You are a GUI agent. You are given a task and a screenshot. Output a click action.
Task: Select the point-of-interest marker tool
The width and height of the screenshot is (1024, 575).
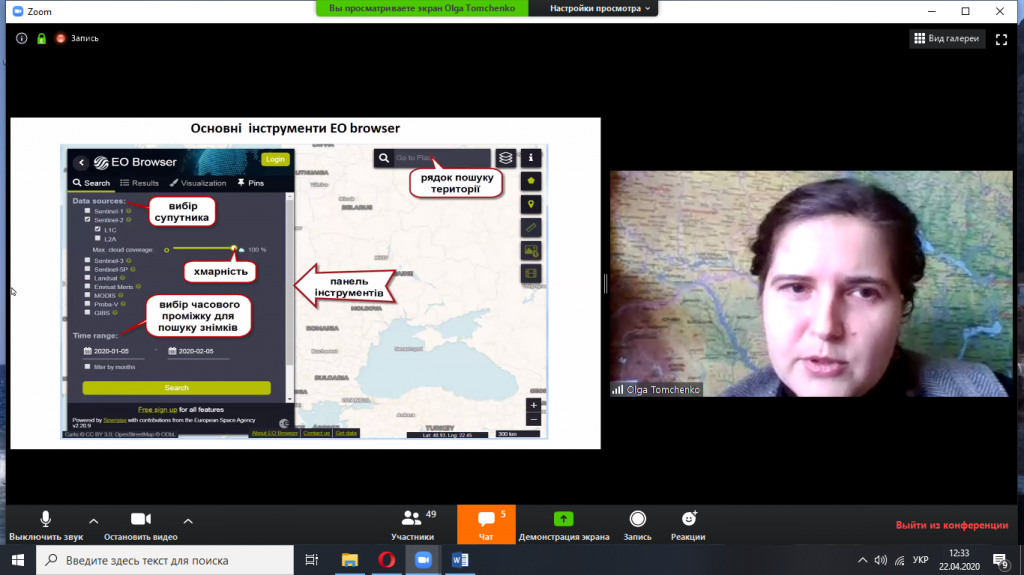coord(531,205)
